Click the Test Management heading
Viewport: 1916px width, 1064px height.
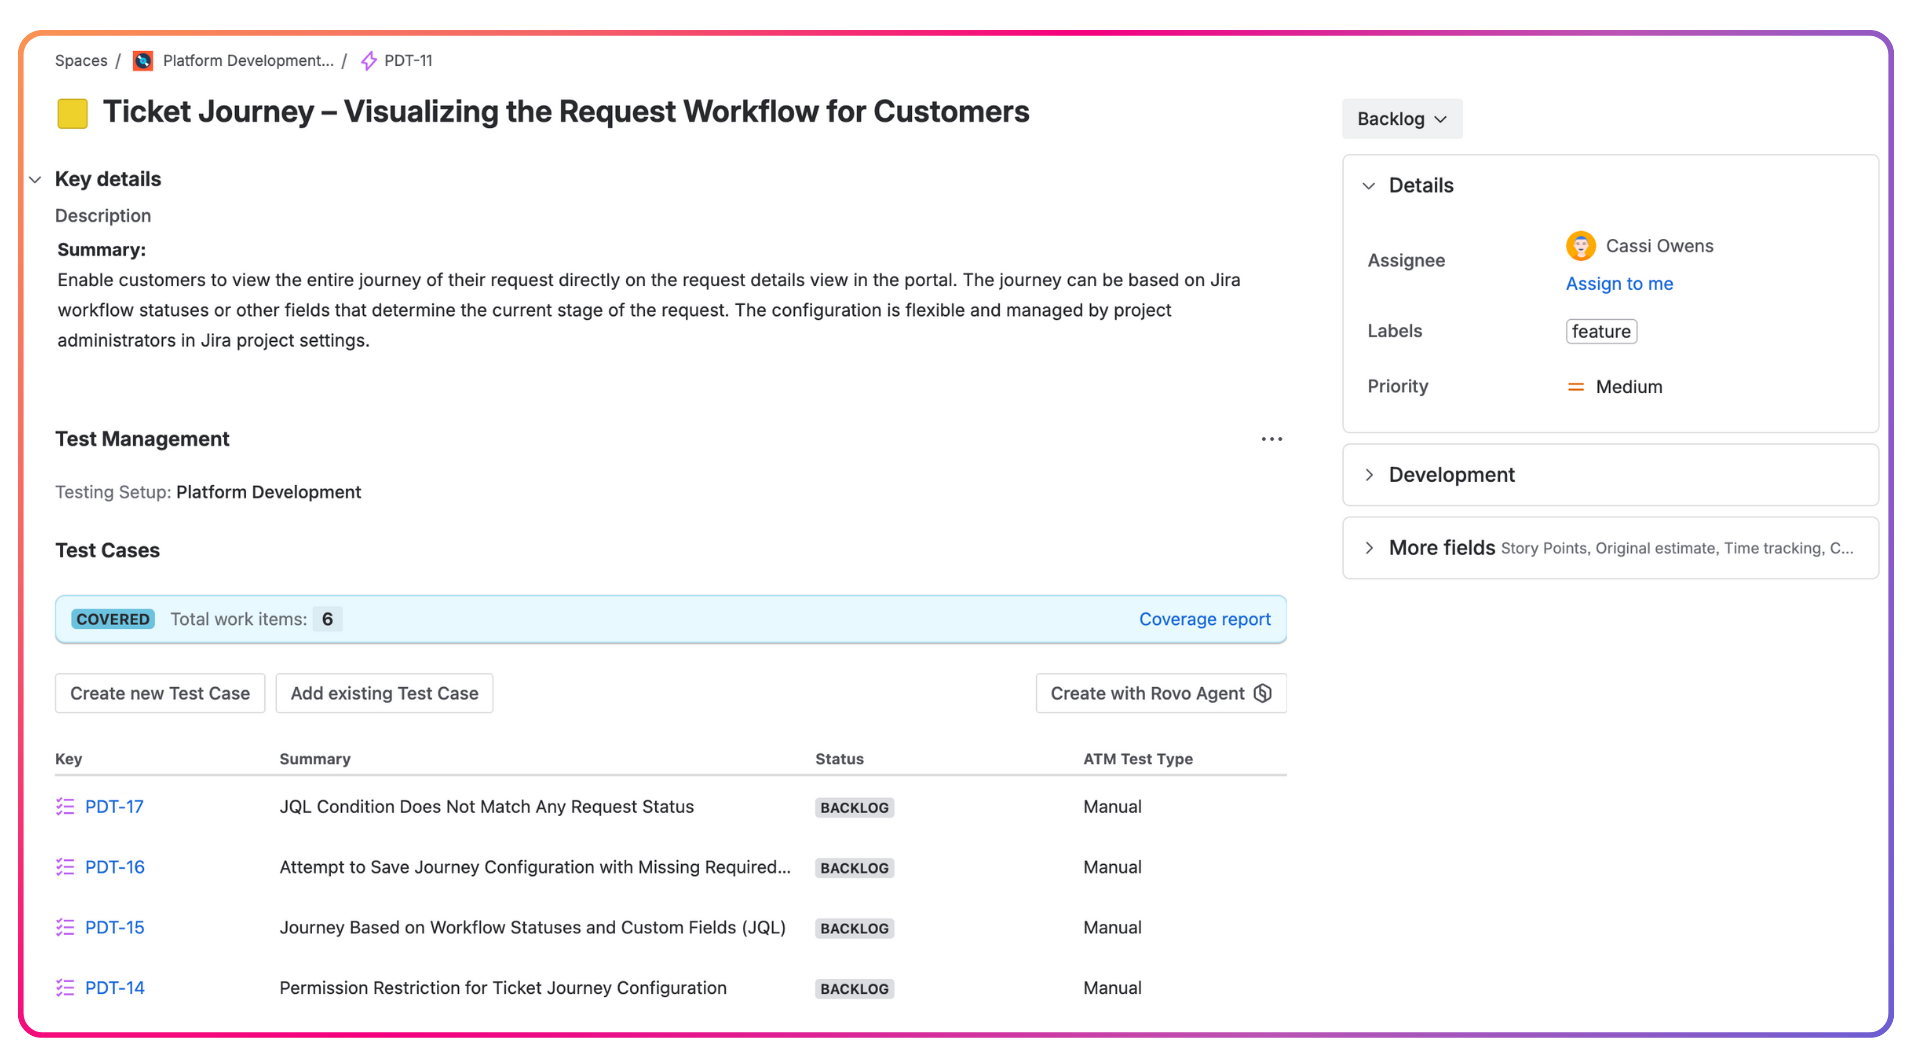click(142, 439)
